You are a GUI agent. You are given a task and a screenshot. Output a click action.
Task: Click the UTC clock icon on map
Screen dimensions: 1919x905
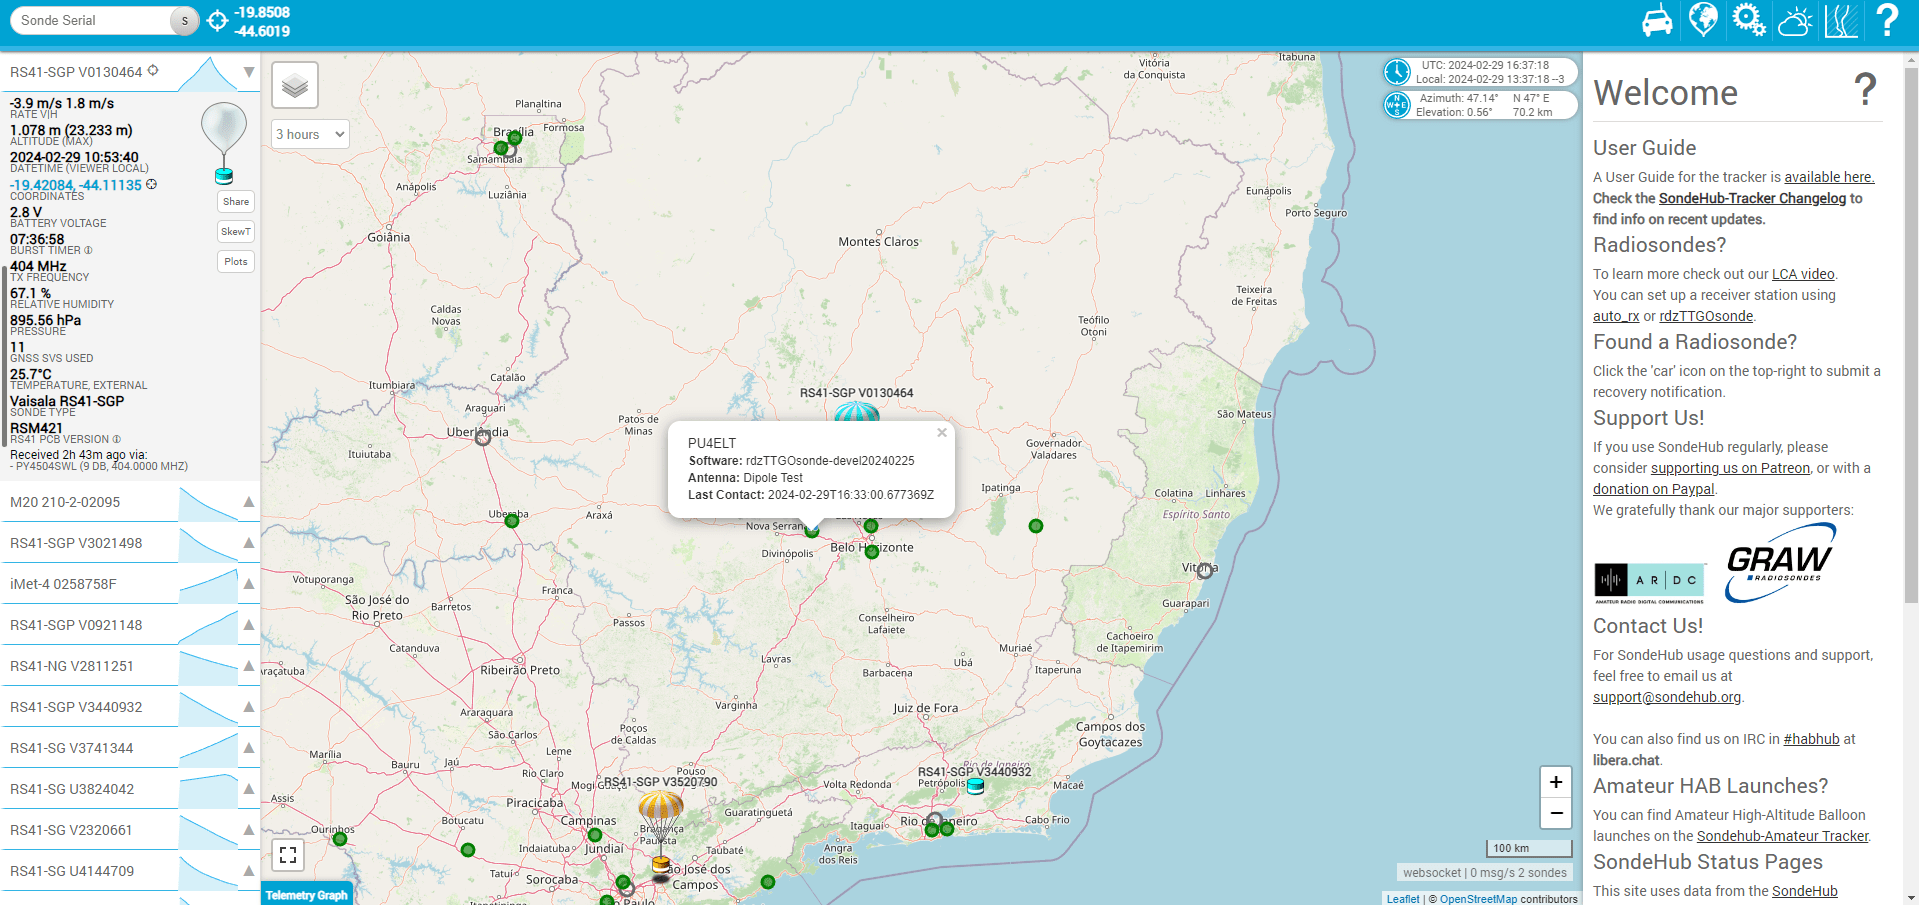[x=1397, y=72]
